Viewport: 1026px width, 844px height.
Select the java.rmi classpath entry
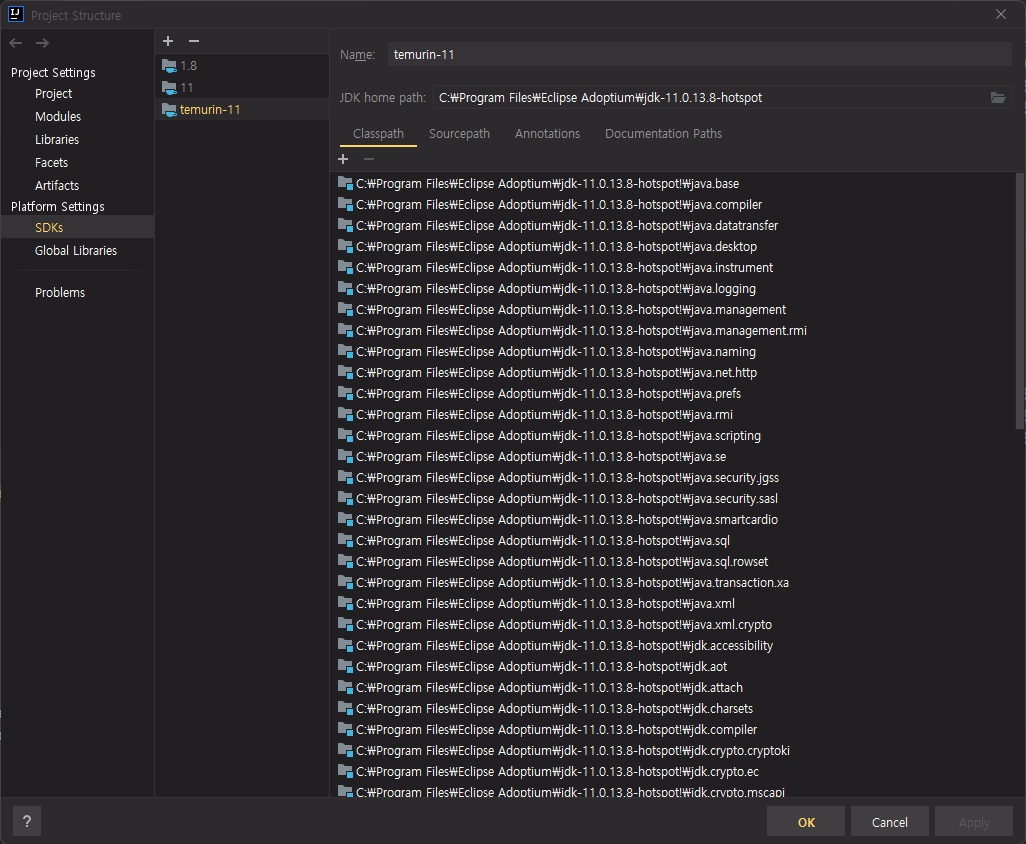coord(674,414)
